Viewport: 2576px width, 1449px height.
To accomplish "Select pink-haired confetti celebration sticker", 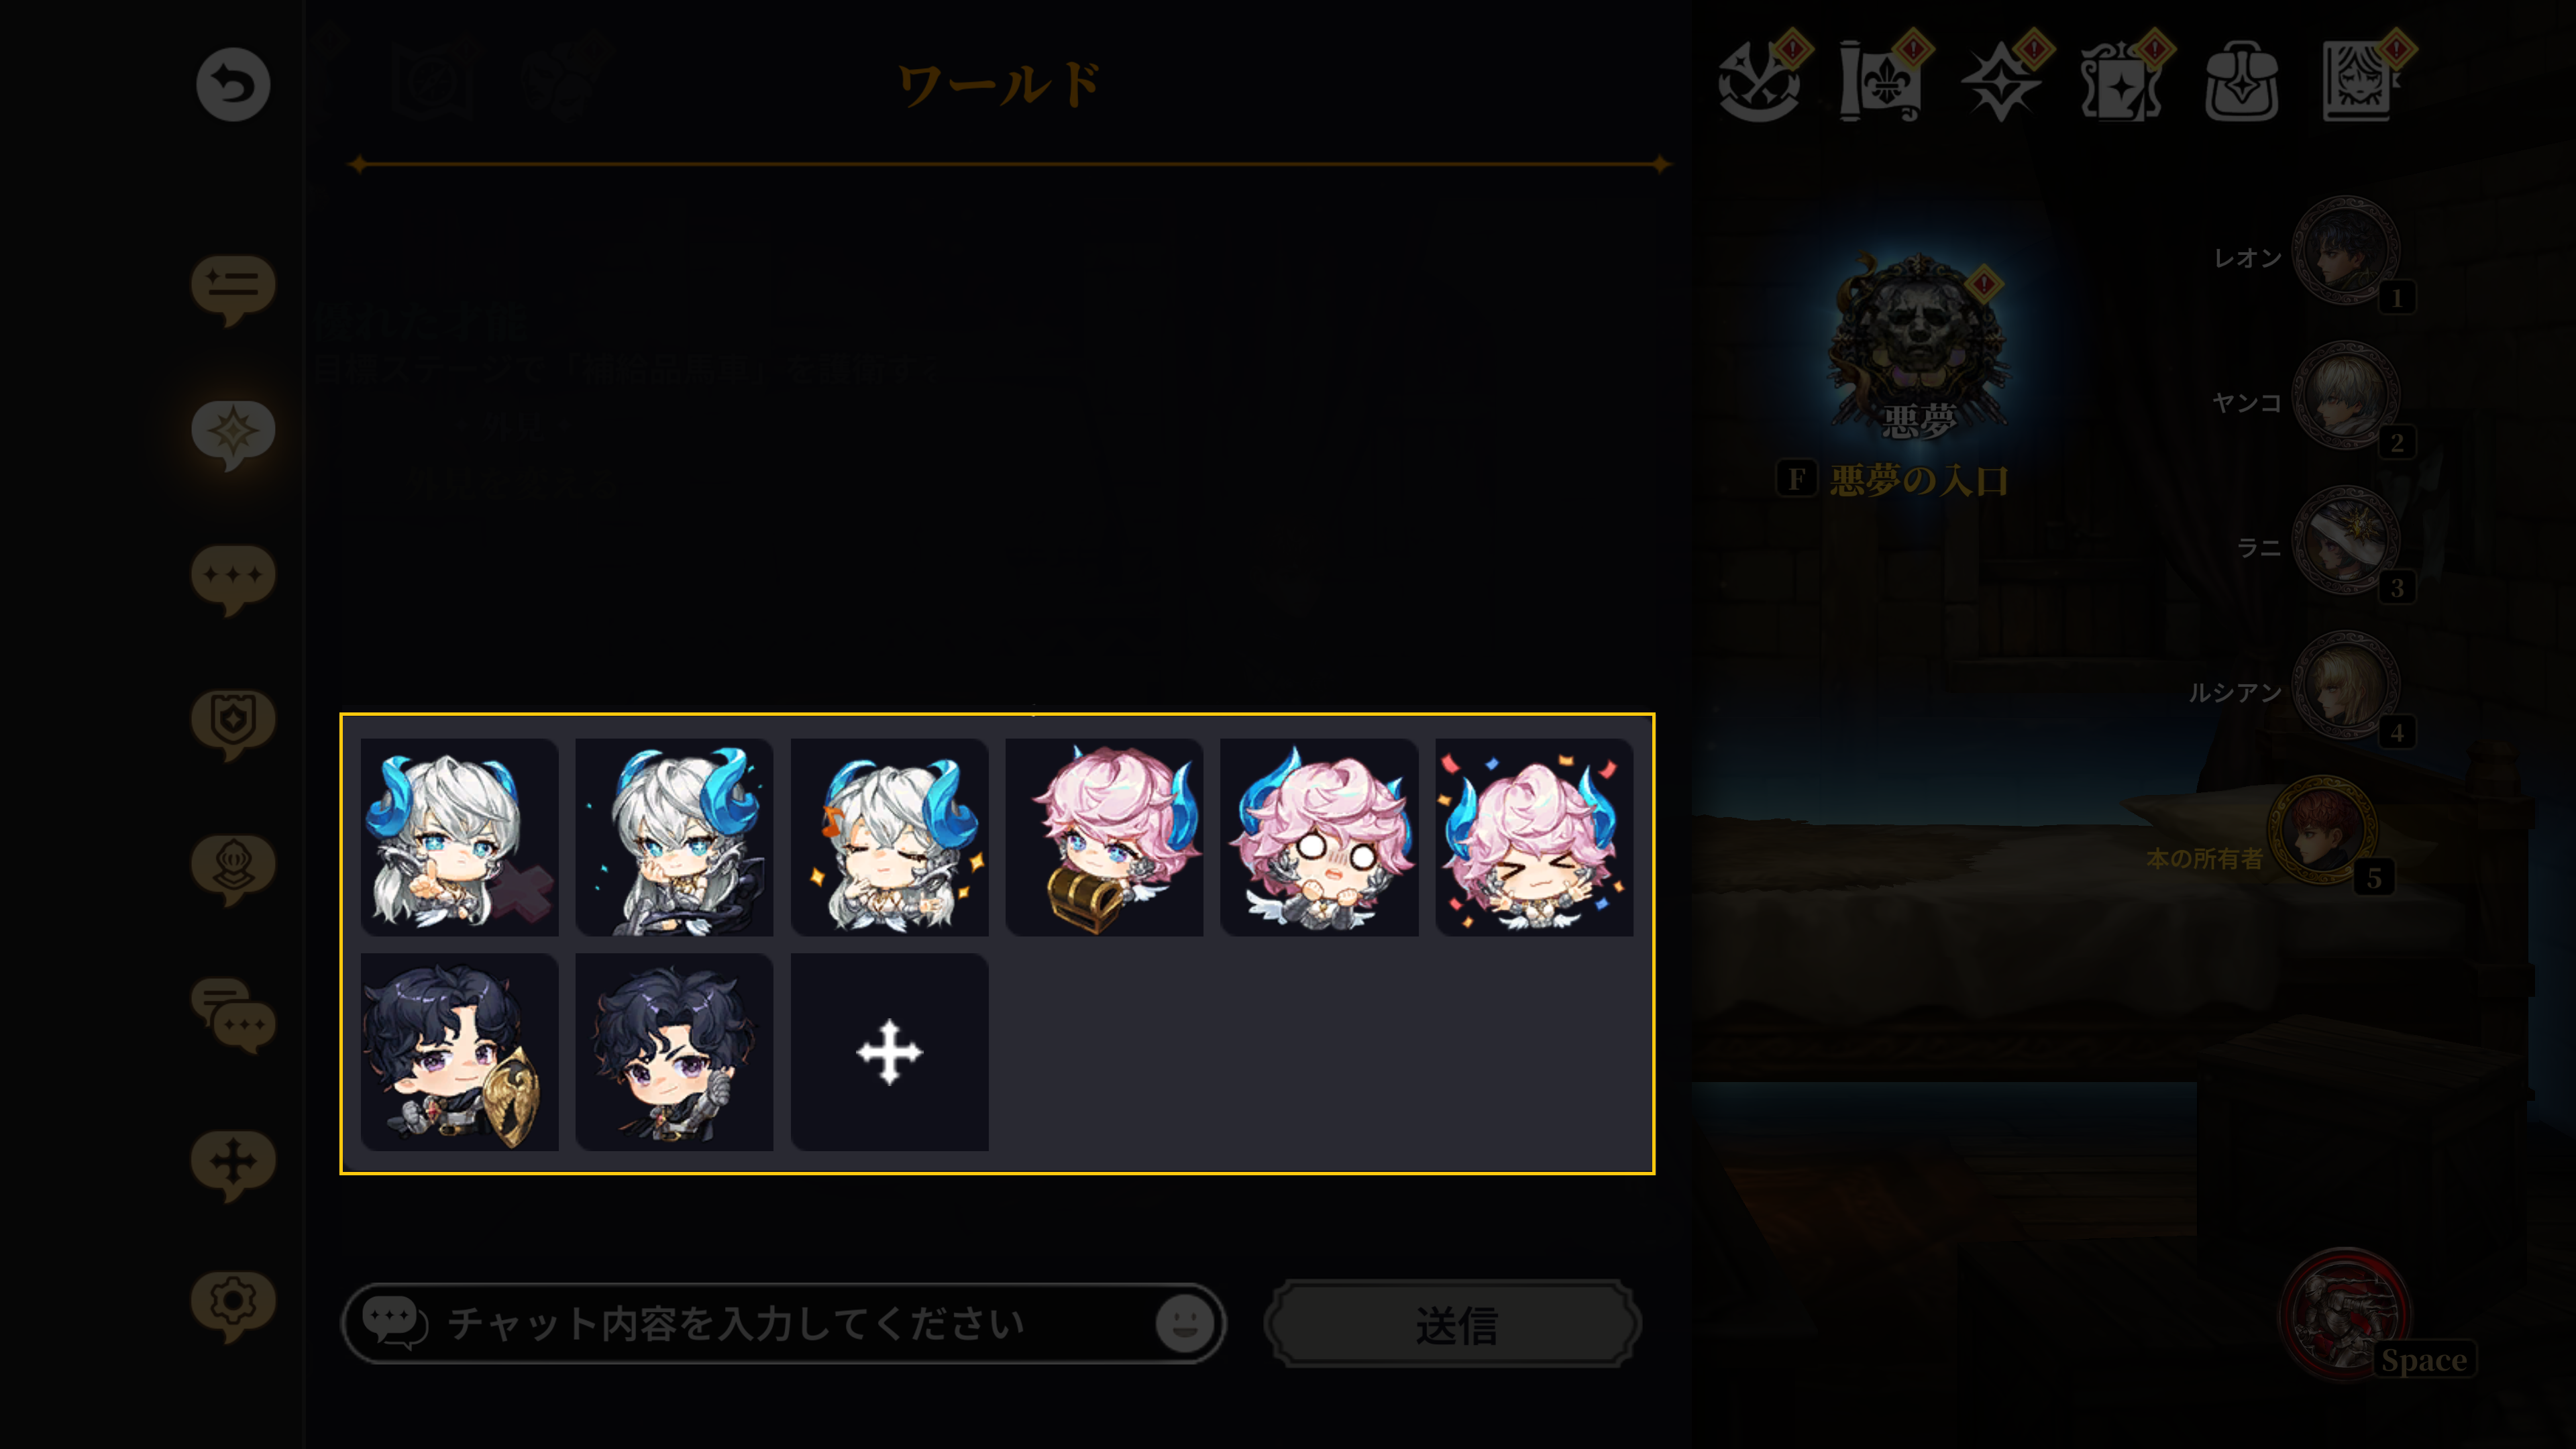I will click(x=1534, y=838).
